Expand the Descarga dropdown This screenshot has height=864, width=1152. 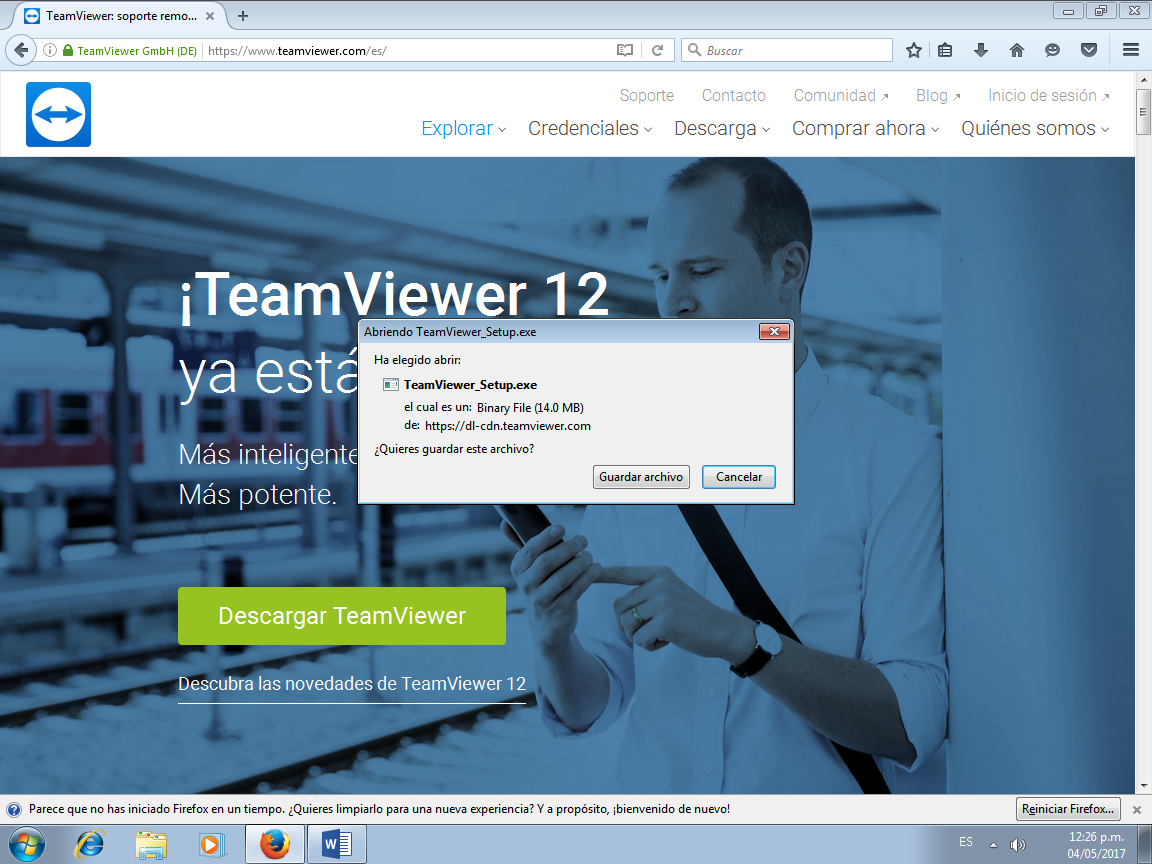click(720, 129)
